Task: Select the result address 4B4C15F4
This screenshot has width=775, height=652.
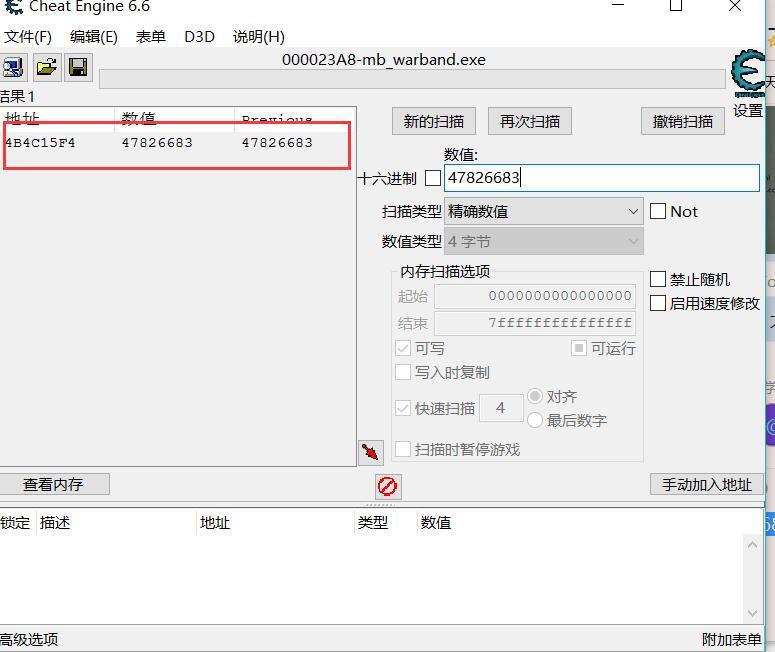Action: (x=41, y=143)
